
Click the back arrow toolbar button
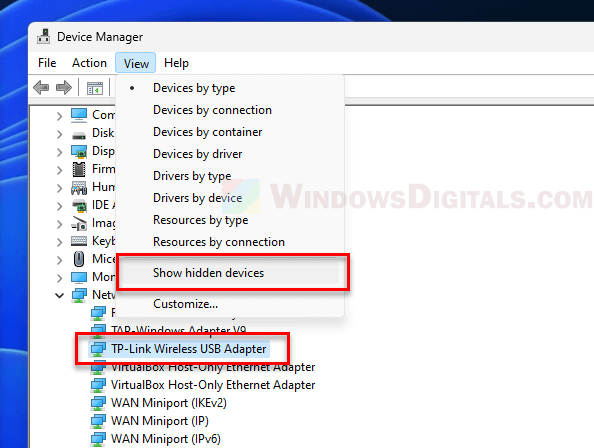[x=41, y=88]
